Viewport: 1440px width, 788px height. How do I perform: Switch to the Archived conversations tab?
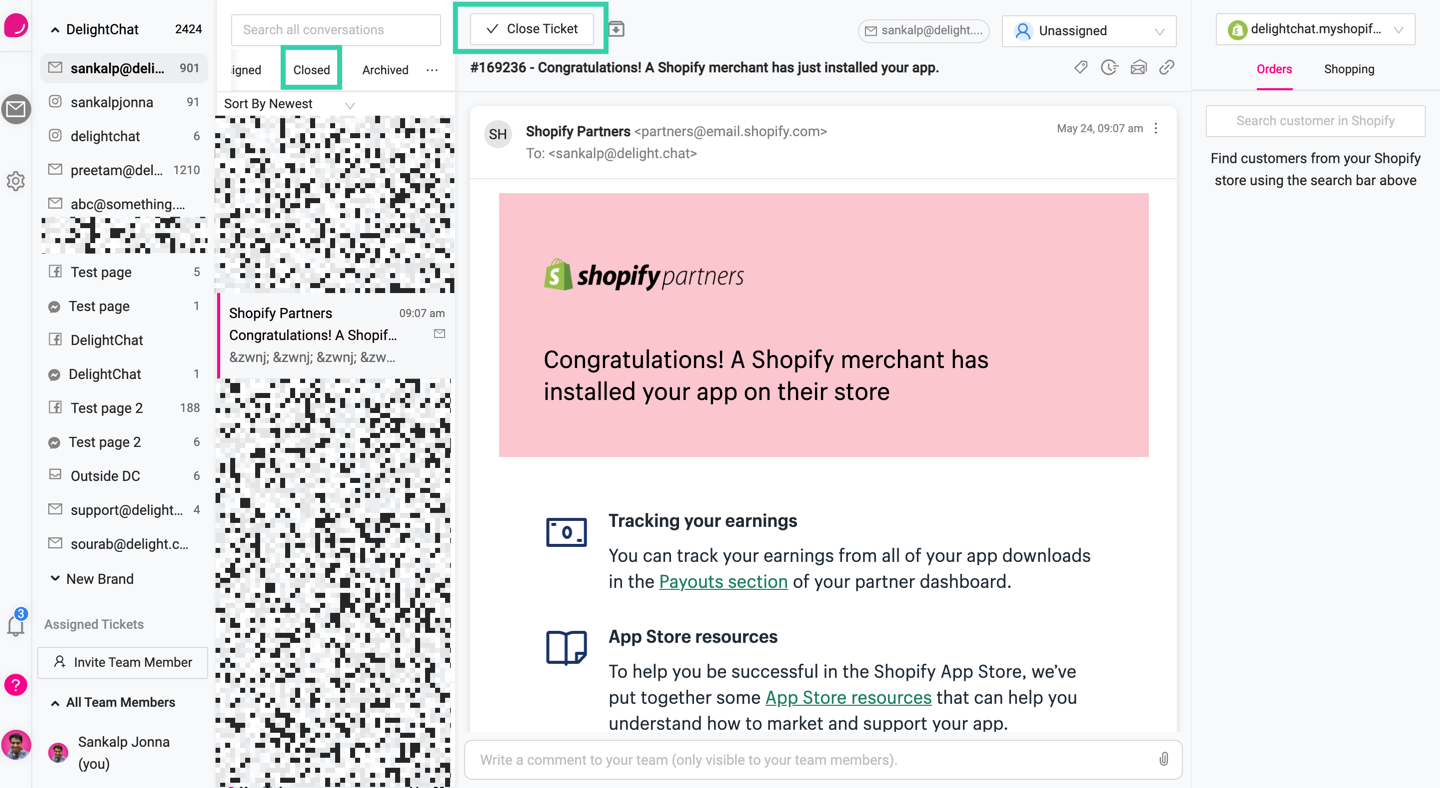click(385, 70)
